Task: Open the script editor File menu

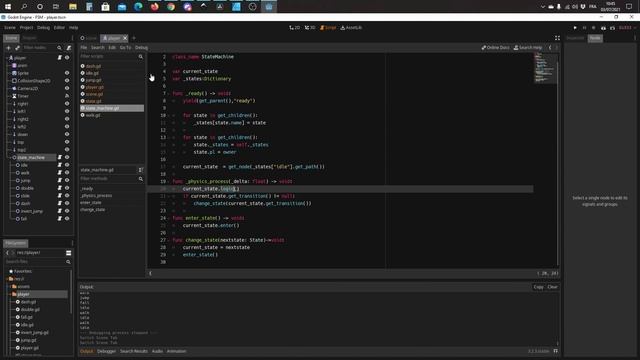Action: 84,48
